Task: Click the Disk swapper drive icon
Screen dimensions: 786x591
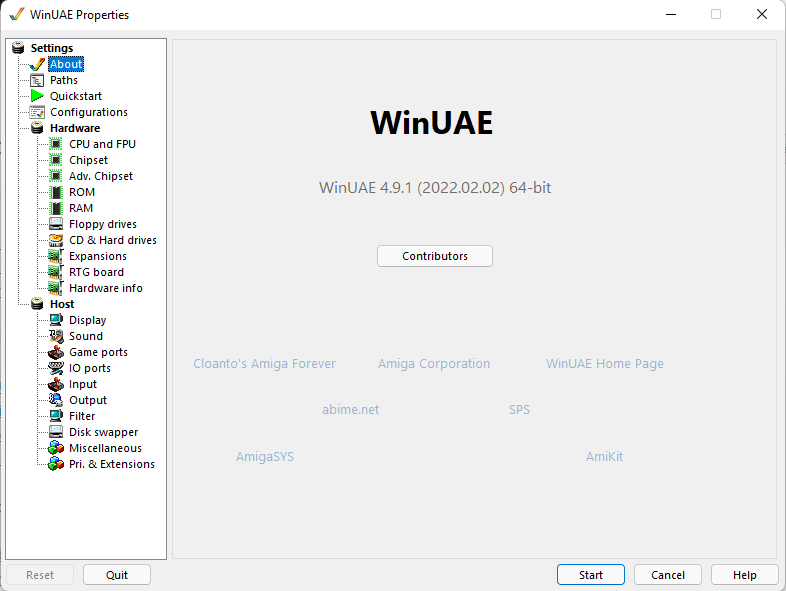Action: pos(56,432)
